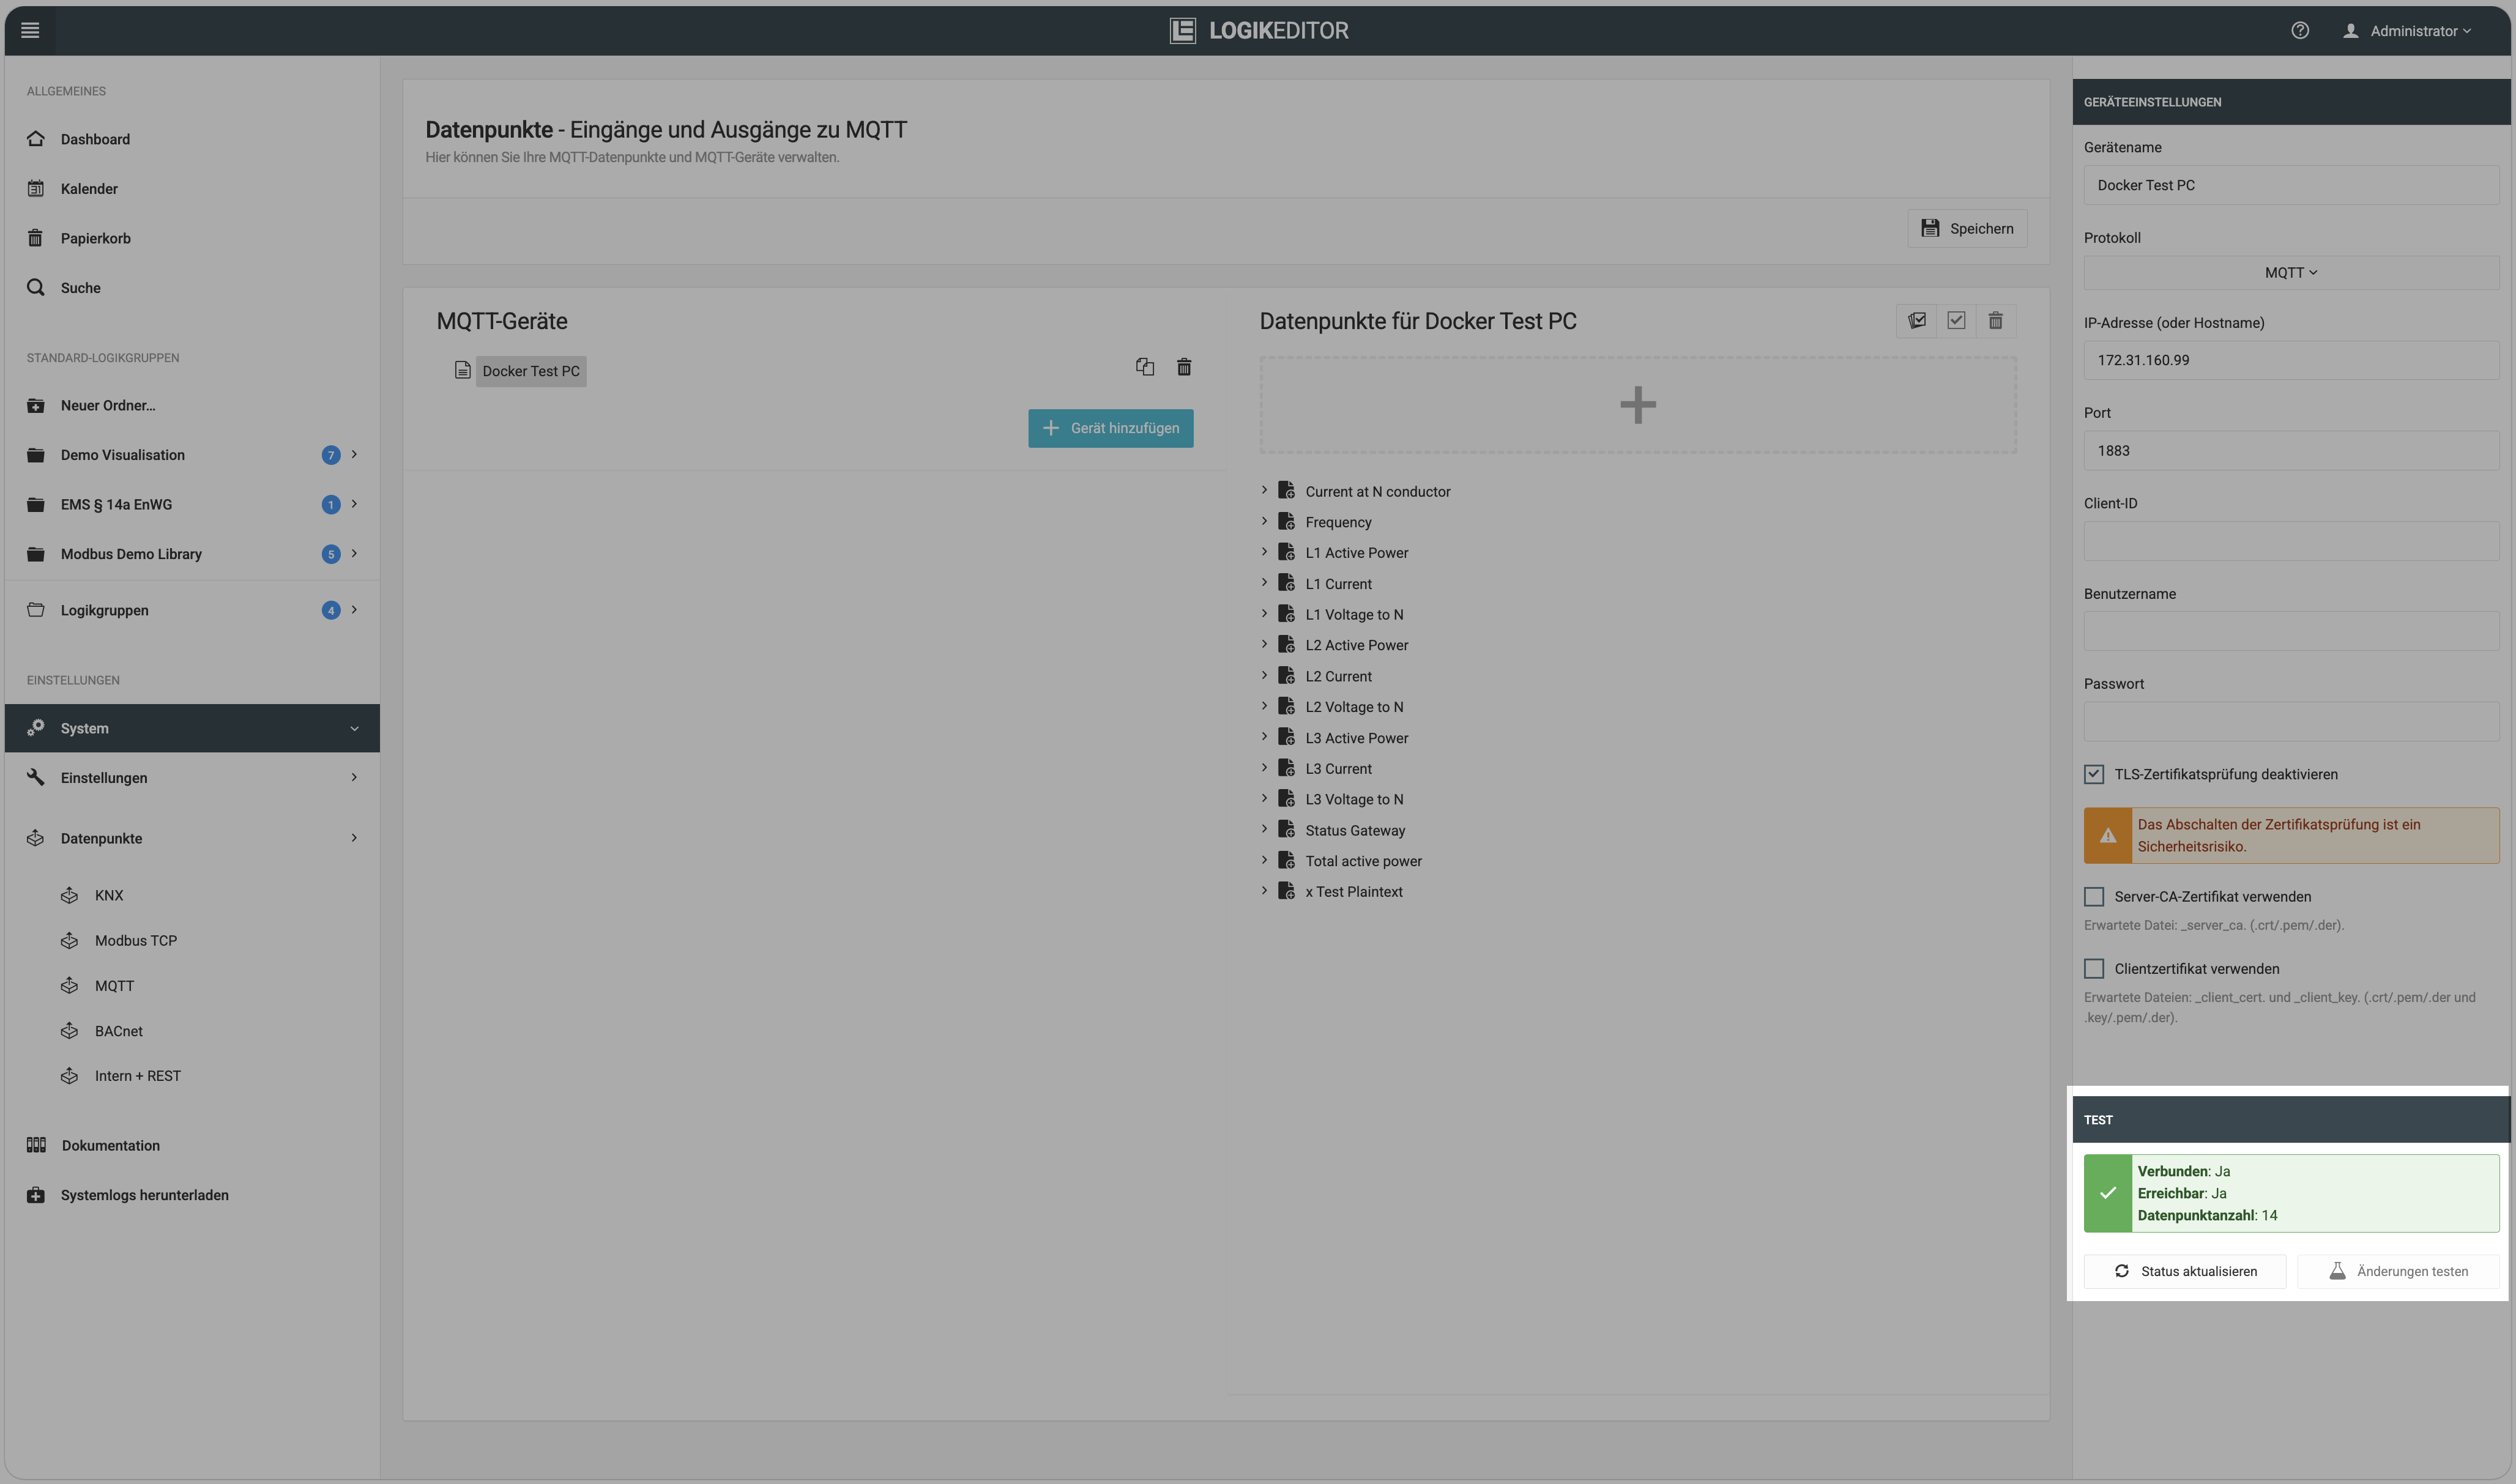Open the Protokoll MQTT dropdown

2291,272
